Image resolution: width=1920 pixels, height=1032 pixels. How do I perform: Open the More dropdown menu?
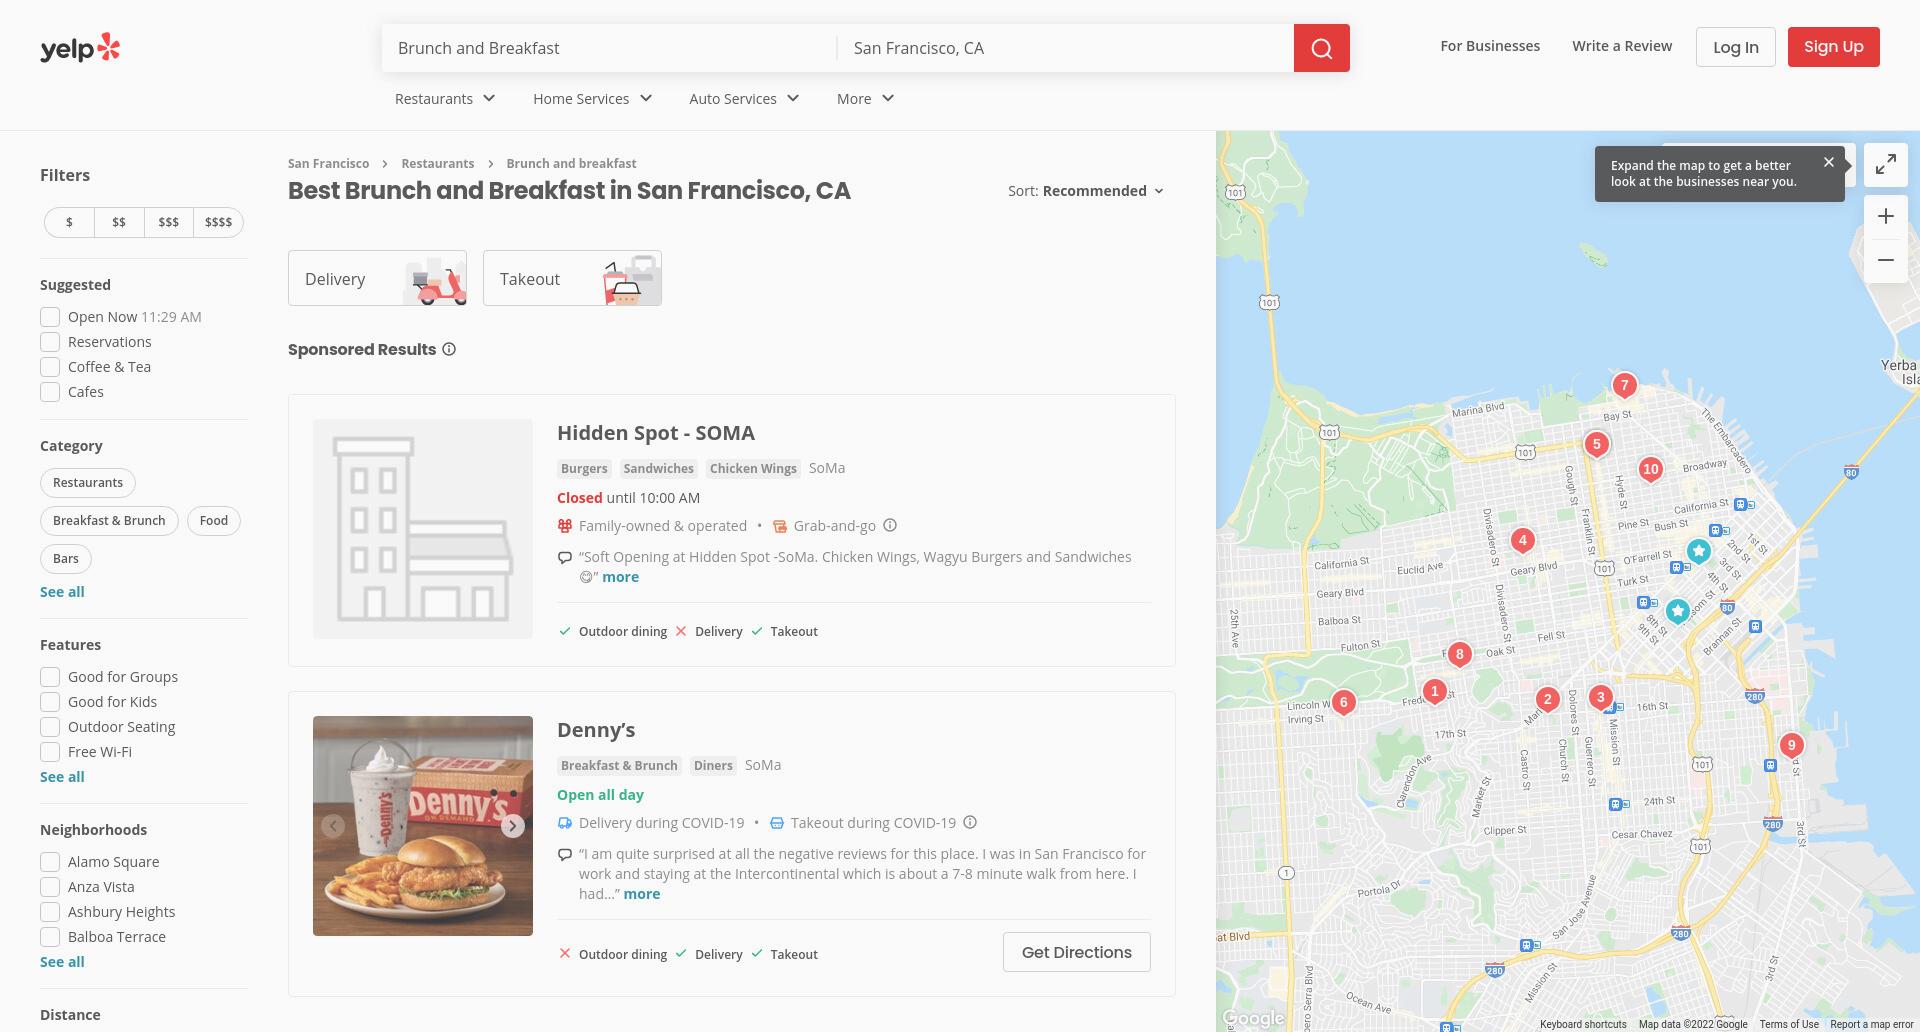(865, 98)
